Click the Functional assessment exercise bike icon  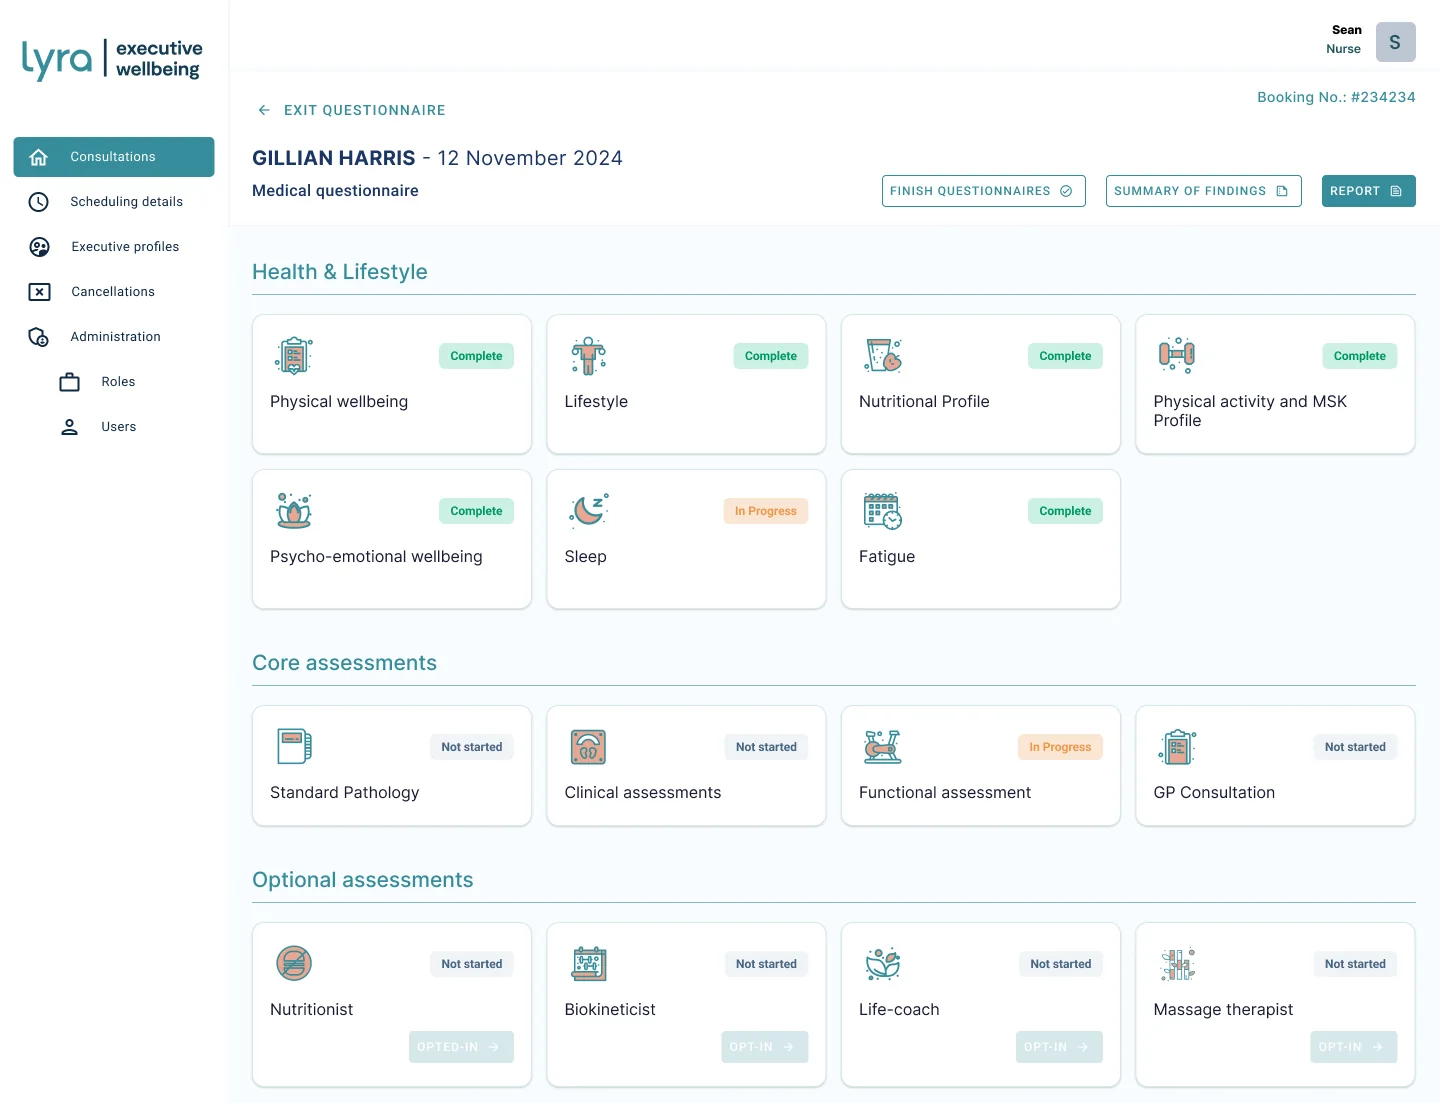click(883, 747)
